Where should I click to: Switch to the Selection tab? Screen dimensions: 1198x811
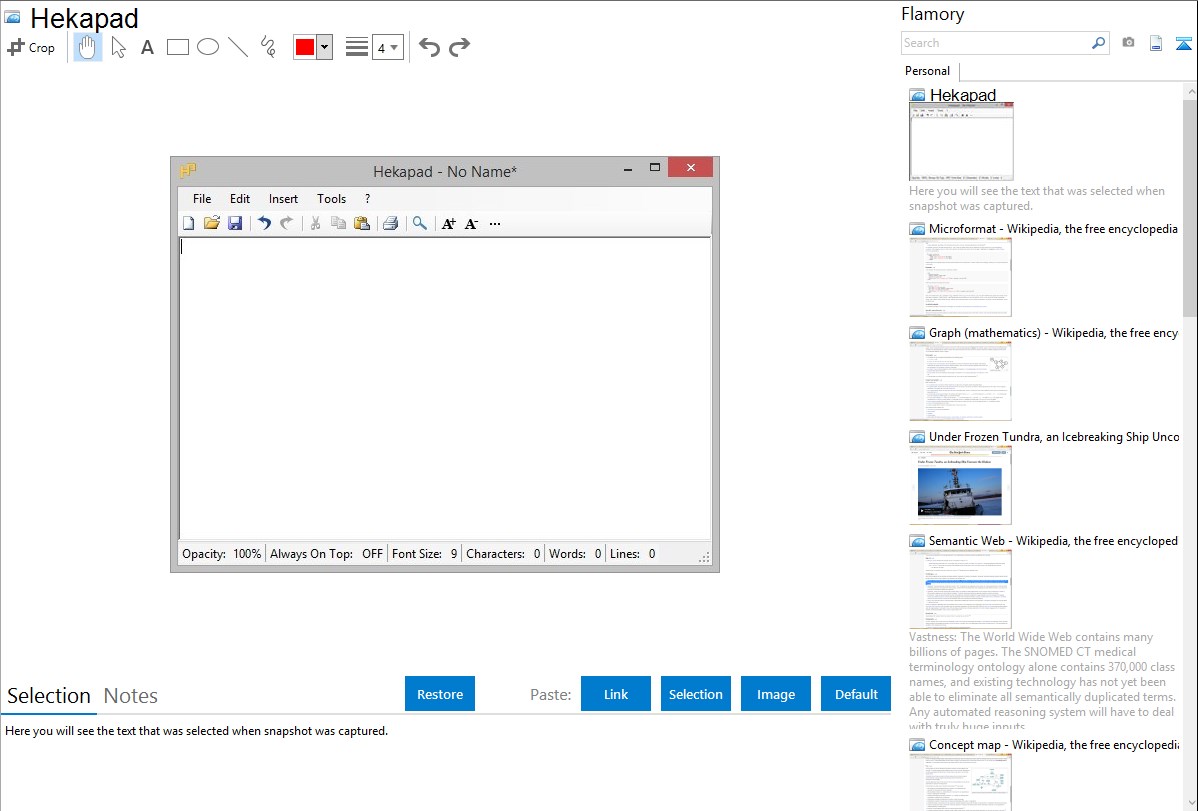pyautogui.click(x=49, y=696)
